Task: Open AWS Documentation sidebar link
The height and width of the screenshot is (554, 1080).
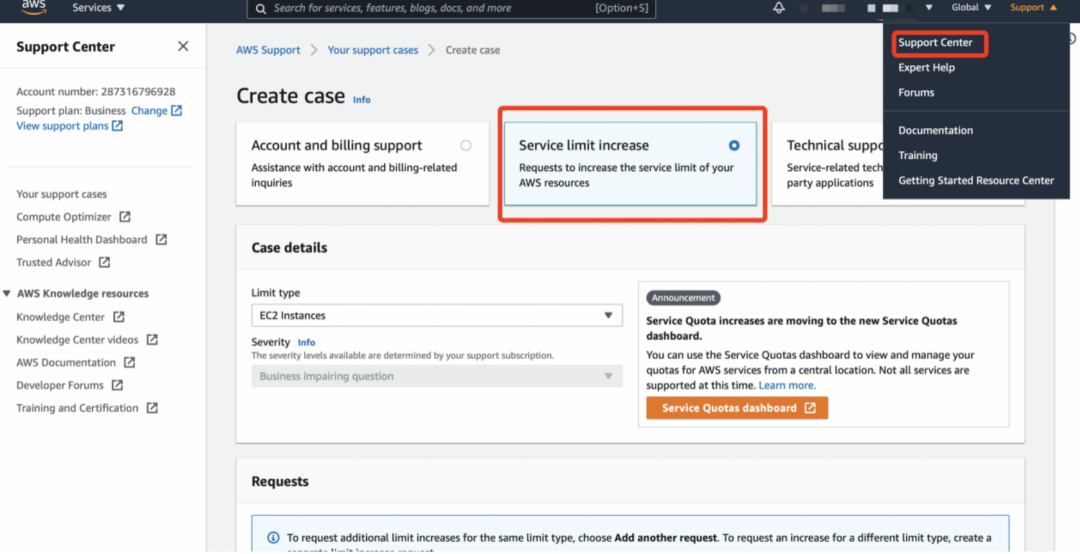Action: [x=66, y=362]
